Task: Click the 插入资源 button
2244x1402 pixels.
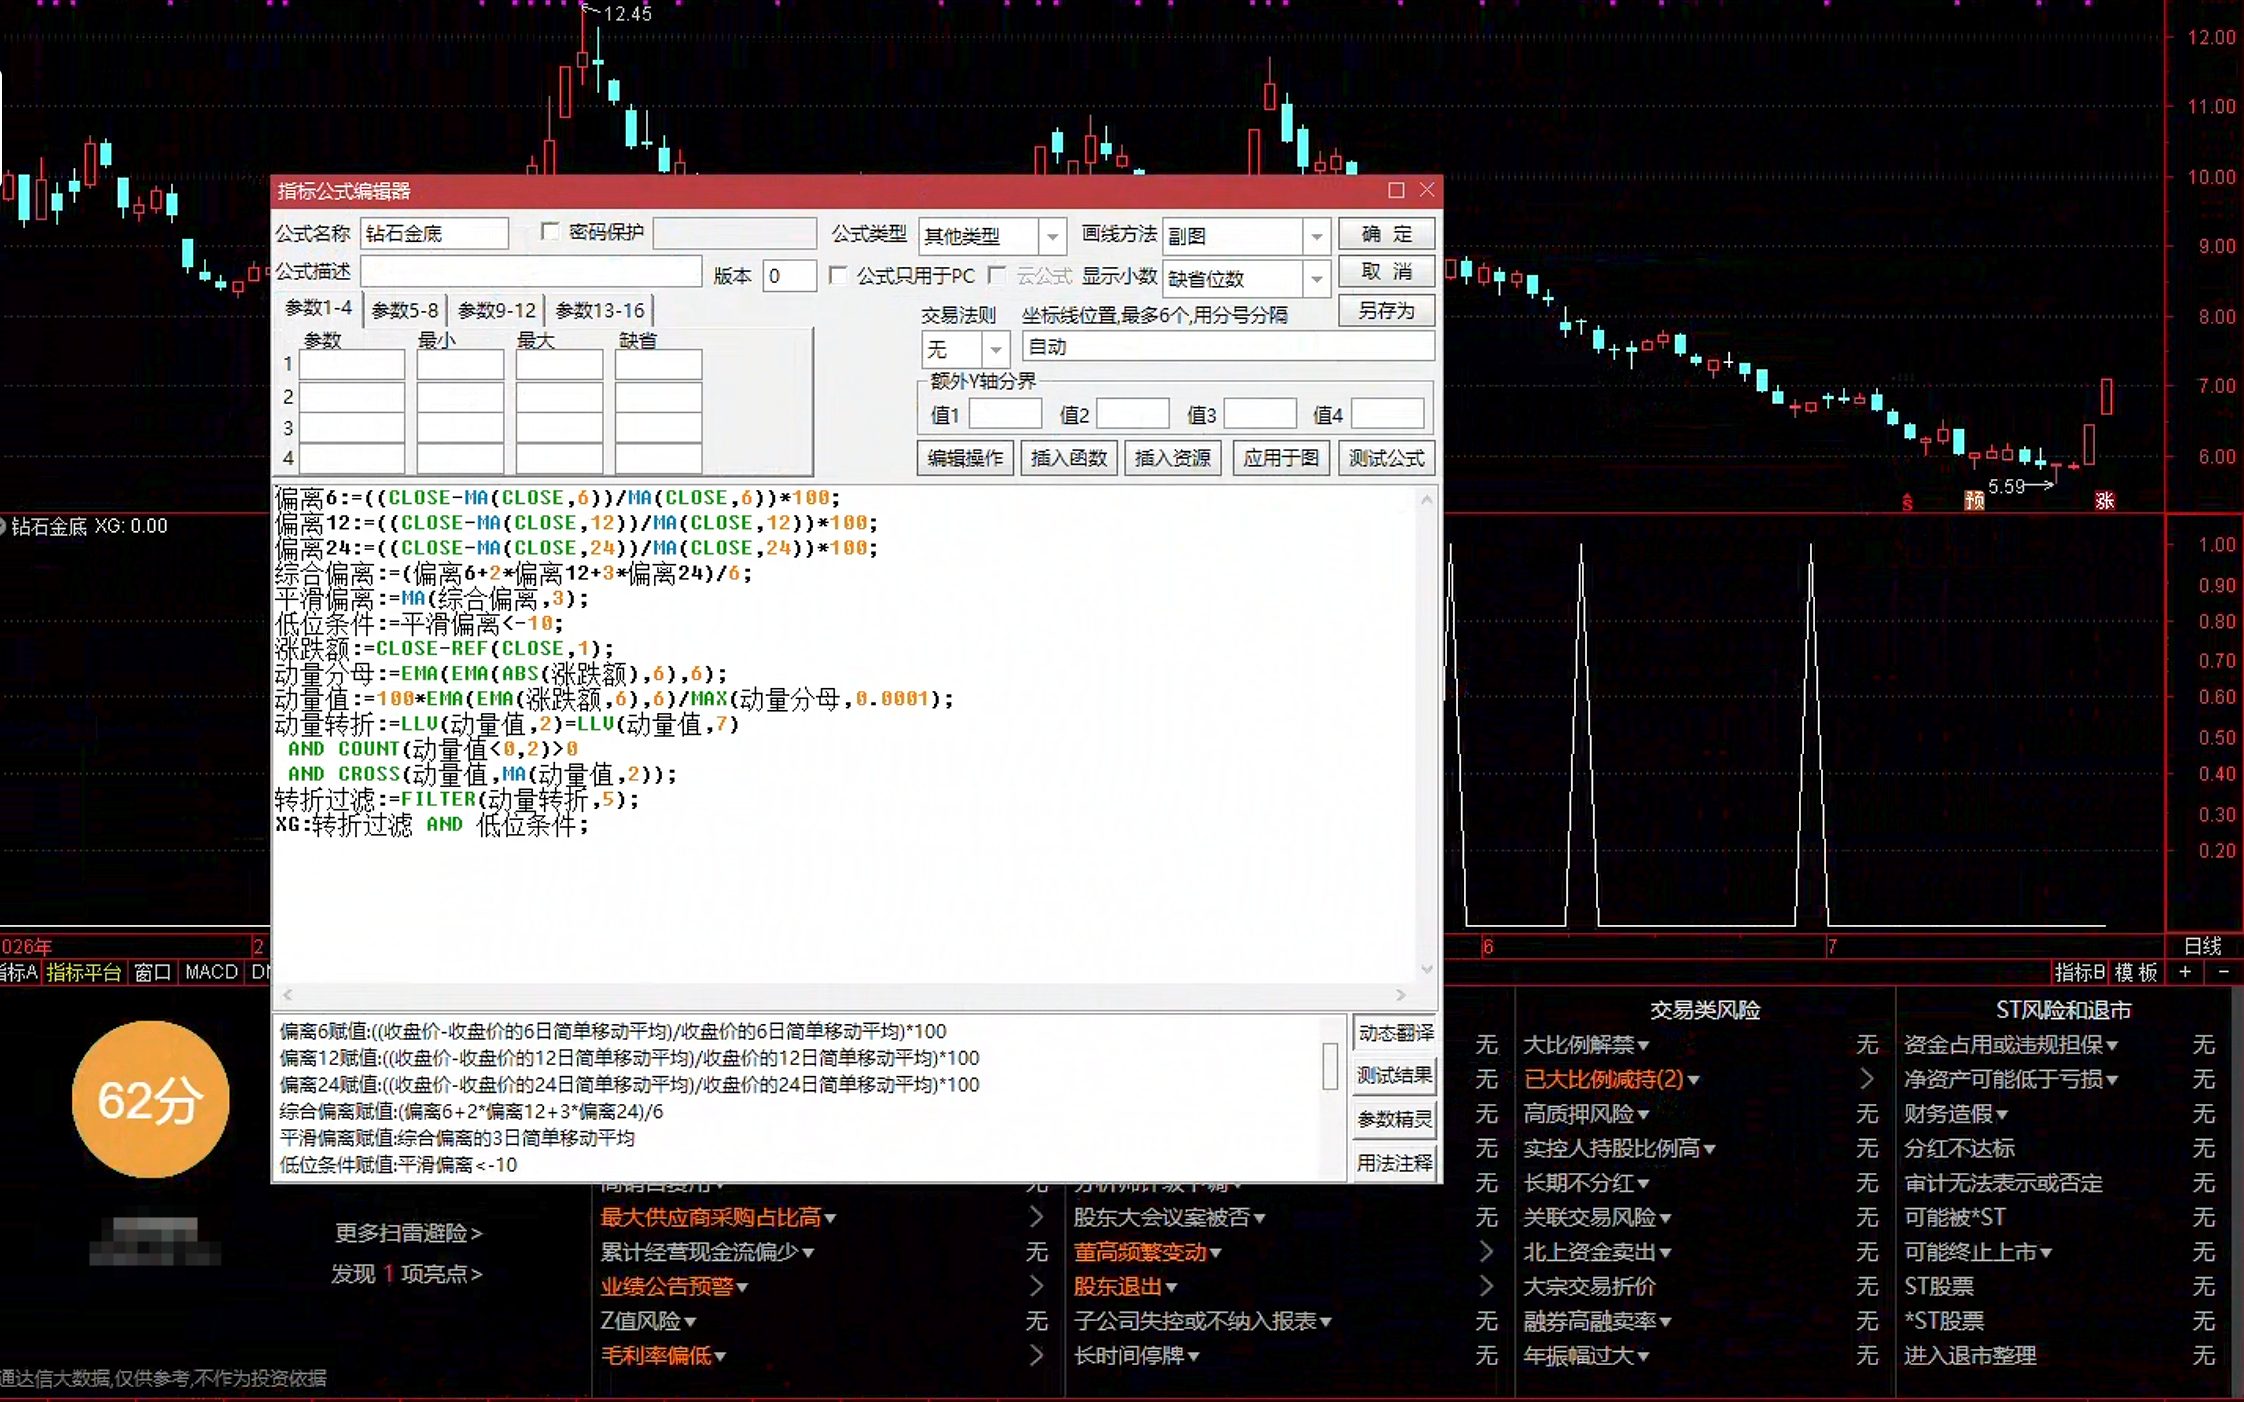Action: (x=1173, y=458)
